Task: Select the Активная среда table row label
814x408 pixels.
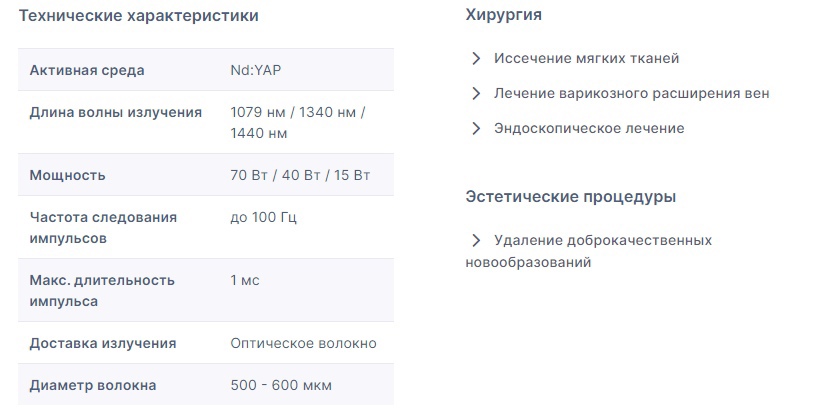Action: pos(87,70)
